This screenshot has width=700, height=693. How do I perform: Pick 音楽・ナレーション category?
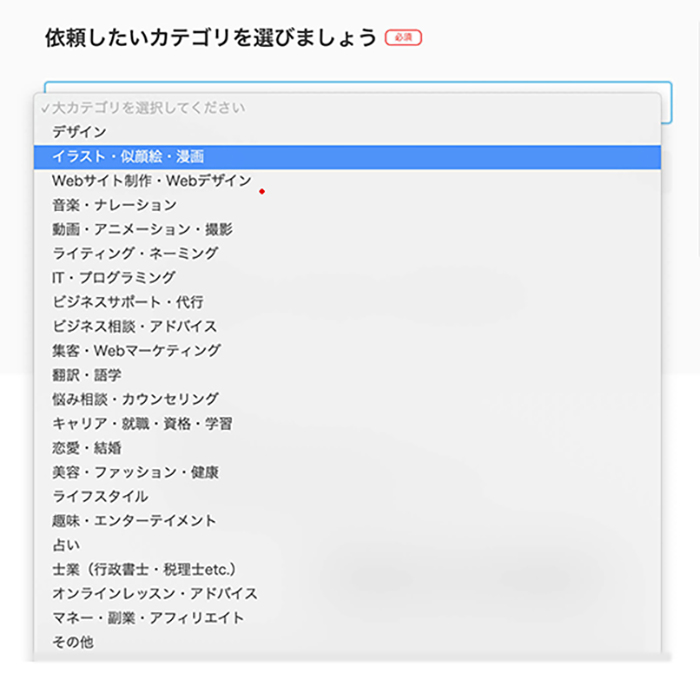point(347,205)
